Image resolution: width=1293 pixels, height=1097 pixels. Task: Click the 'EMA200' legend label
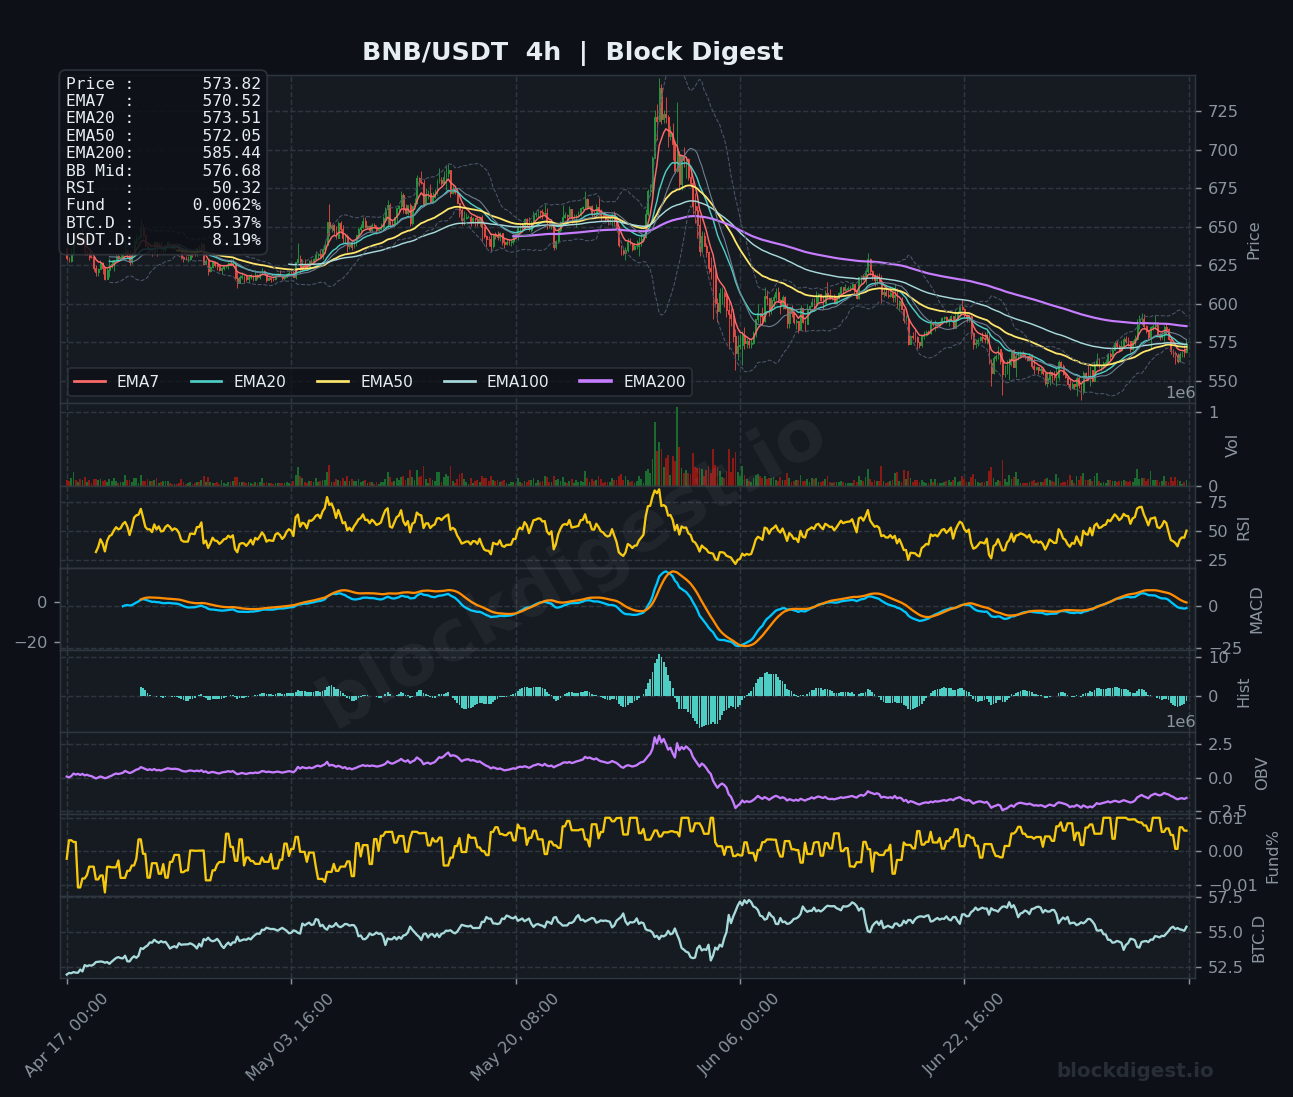(x=655, y=382)
